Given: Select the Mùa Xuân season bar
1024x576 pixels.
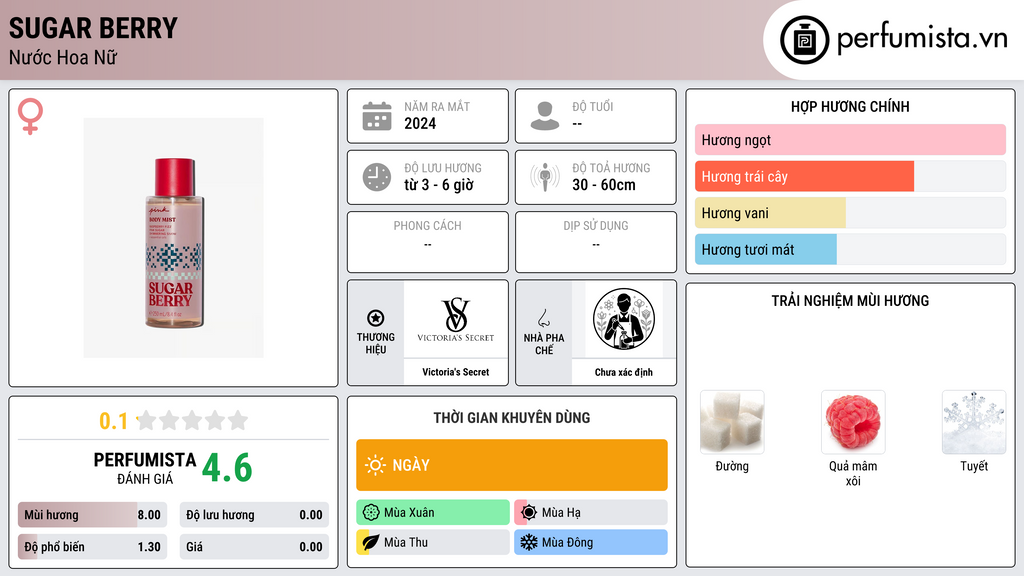Looking at the screenshot, I should [433, 513].
